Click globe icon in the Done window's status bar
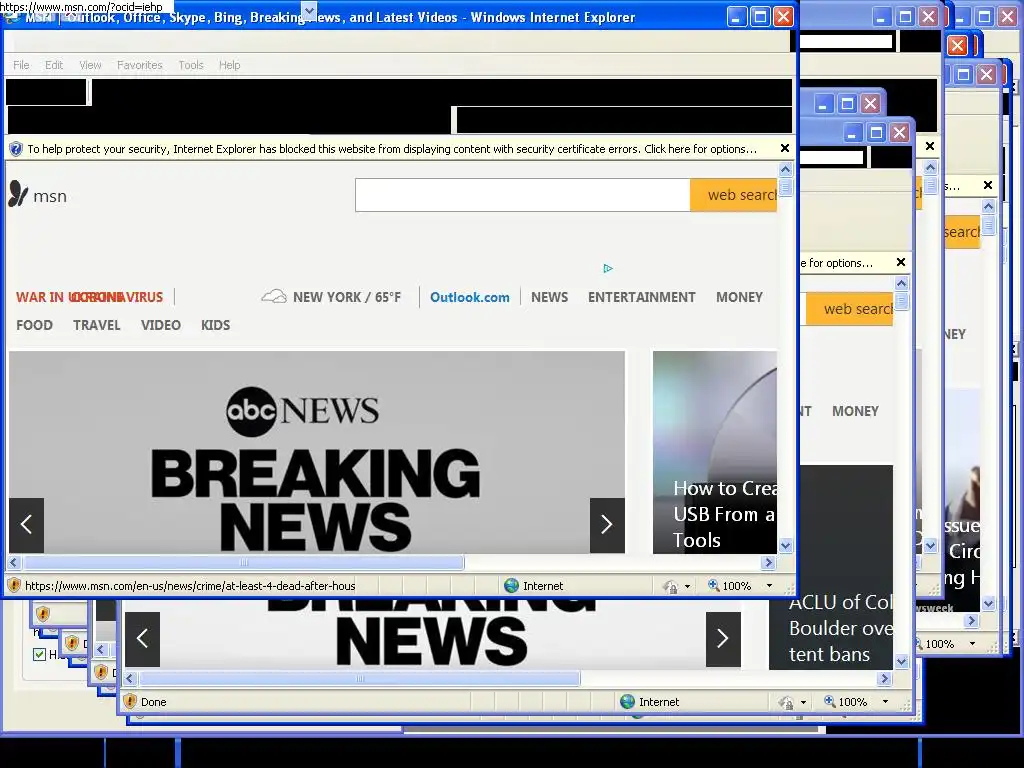The width and height of the screenshot is (1024, 768). (628, 702)
